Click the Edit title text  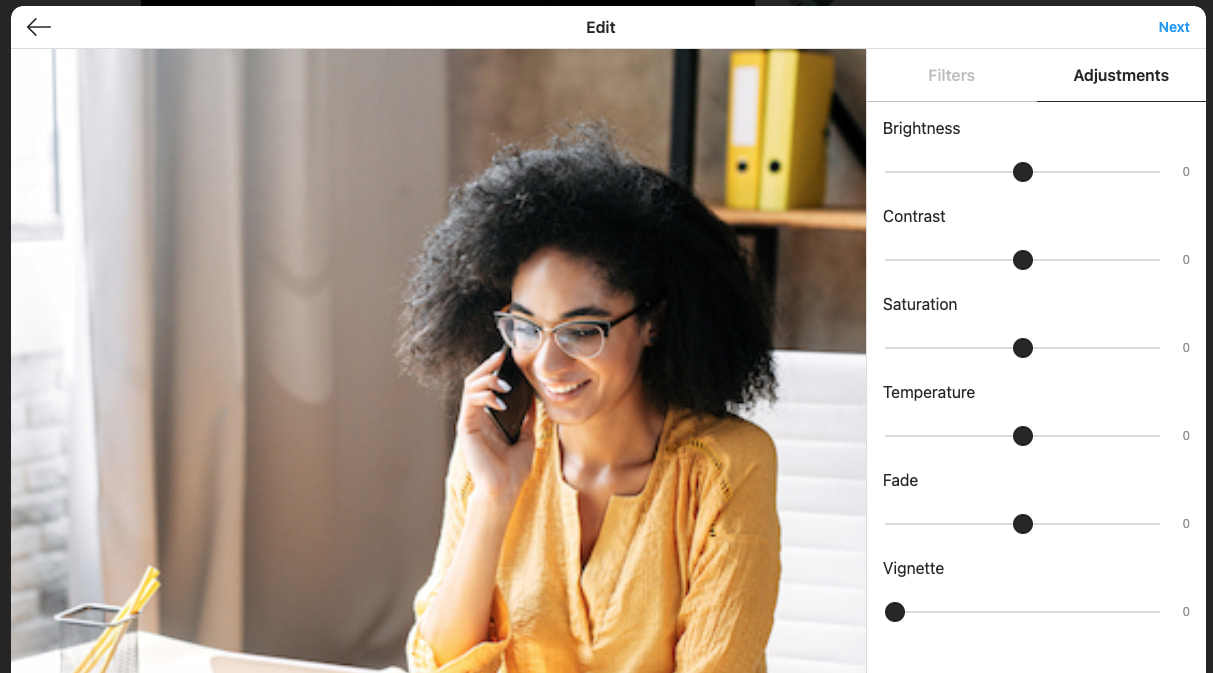(601, 27)
